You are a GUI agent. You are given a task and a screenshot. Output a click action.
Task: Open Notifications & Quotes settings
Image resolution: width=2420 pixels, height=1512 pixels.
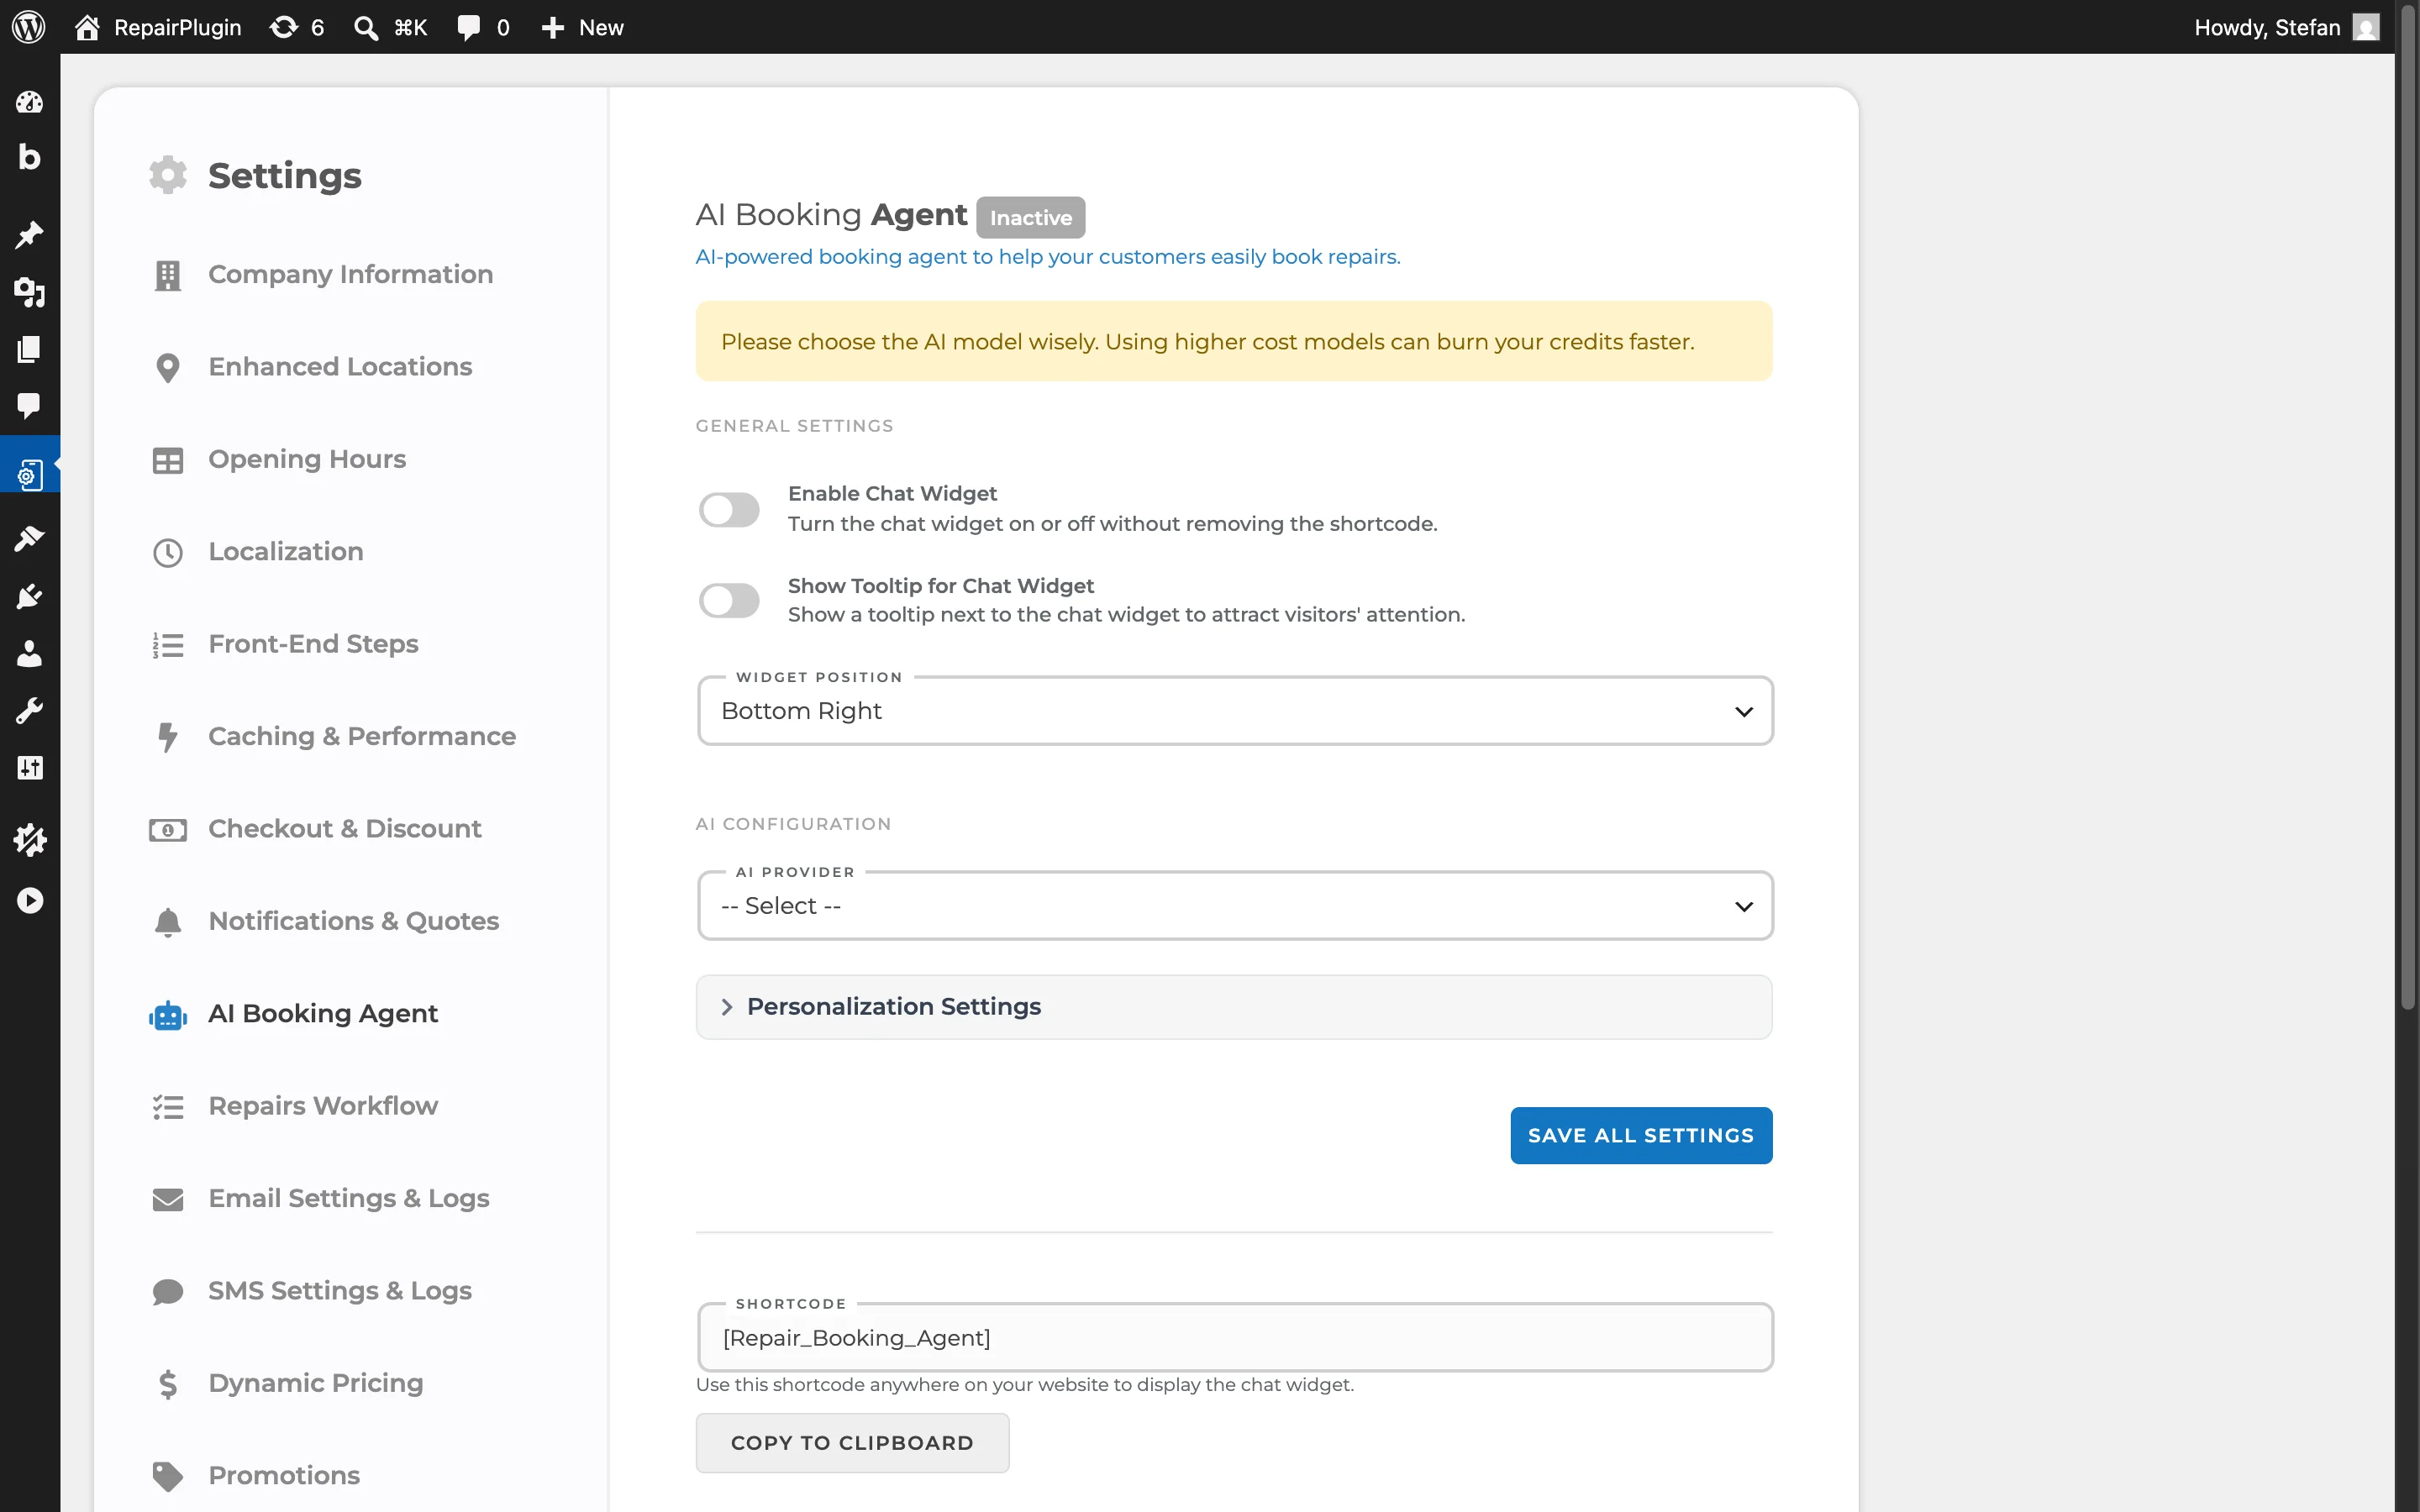click(x=353, y=922)
